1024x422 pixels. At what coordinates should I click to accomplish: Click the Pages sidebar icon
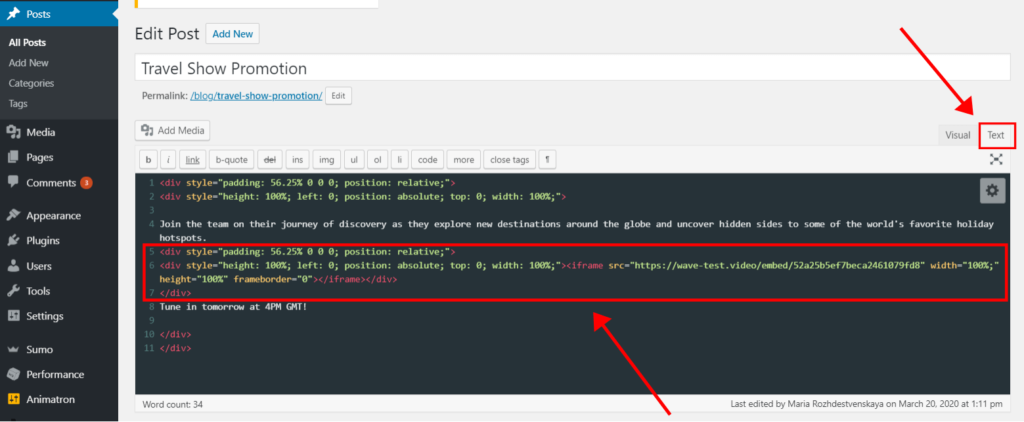click(x=13, y=157)
